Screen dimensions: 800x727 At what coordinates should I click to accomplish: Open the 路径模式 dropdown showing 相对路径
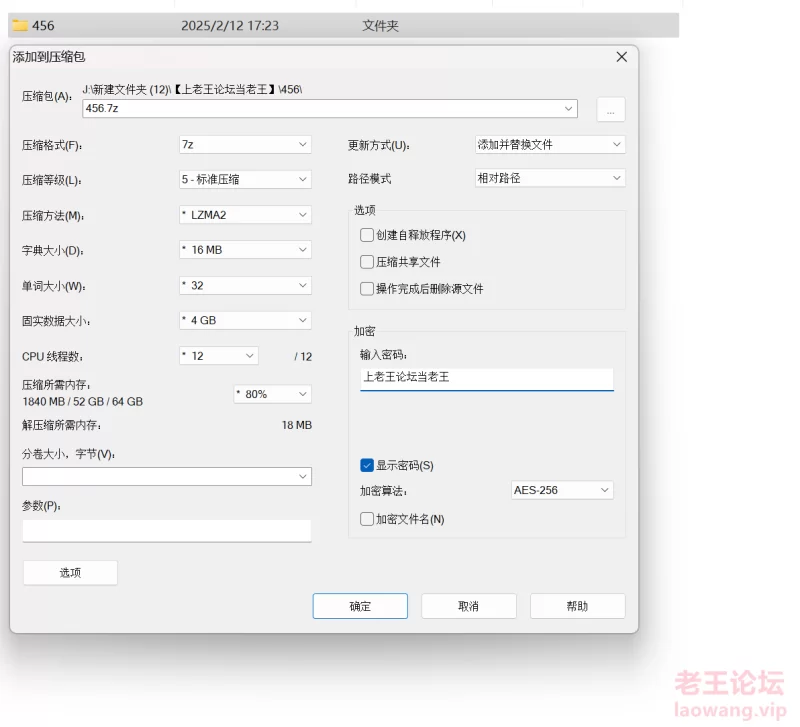tap(550, 178)
